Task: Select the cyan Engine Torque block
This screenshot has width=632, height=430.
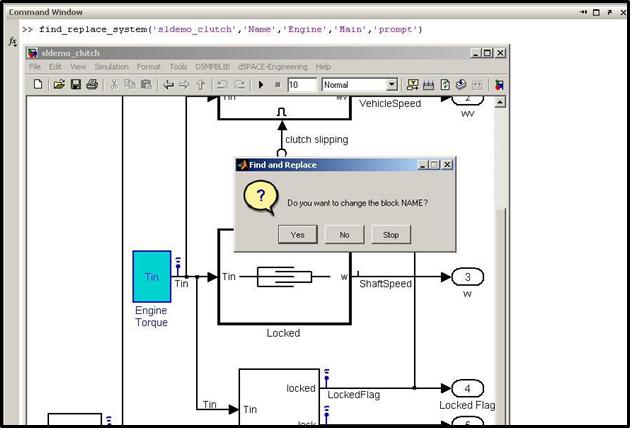Action: (152, 276)
